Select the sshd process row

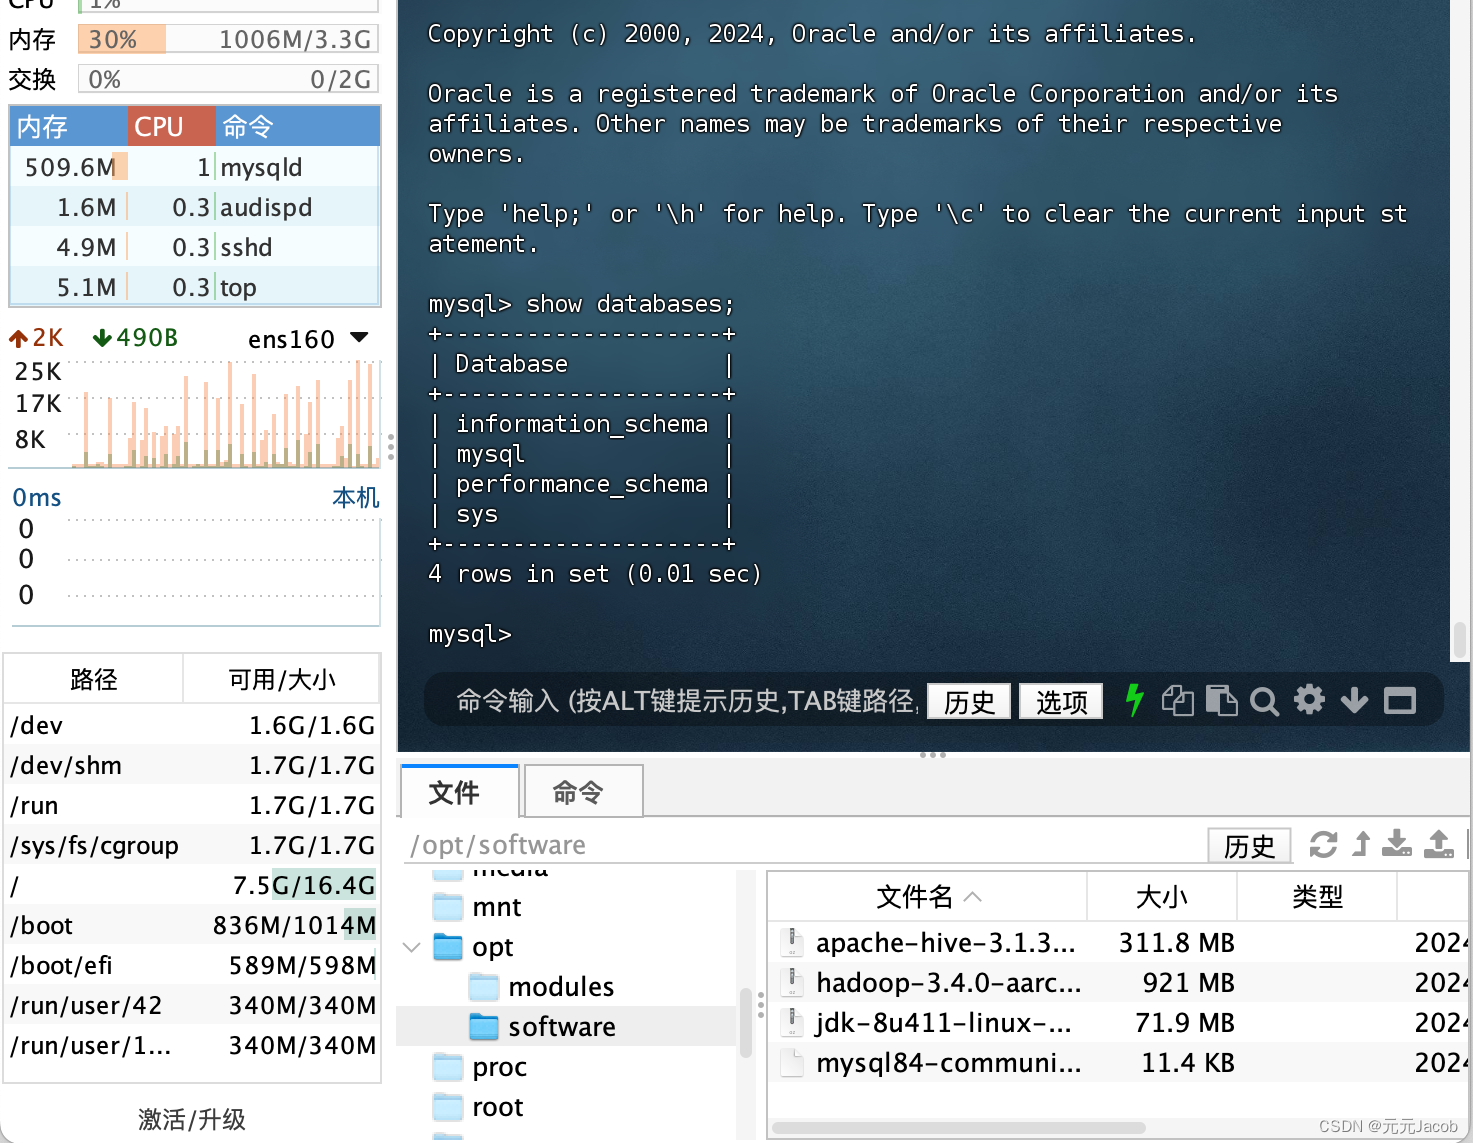[195, 246]
